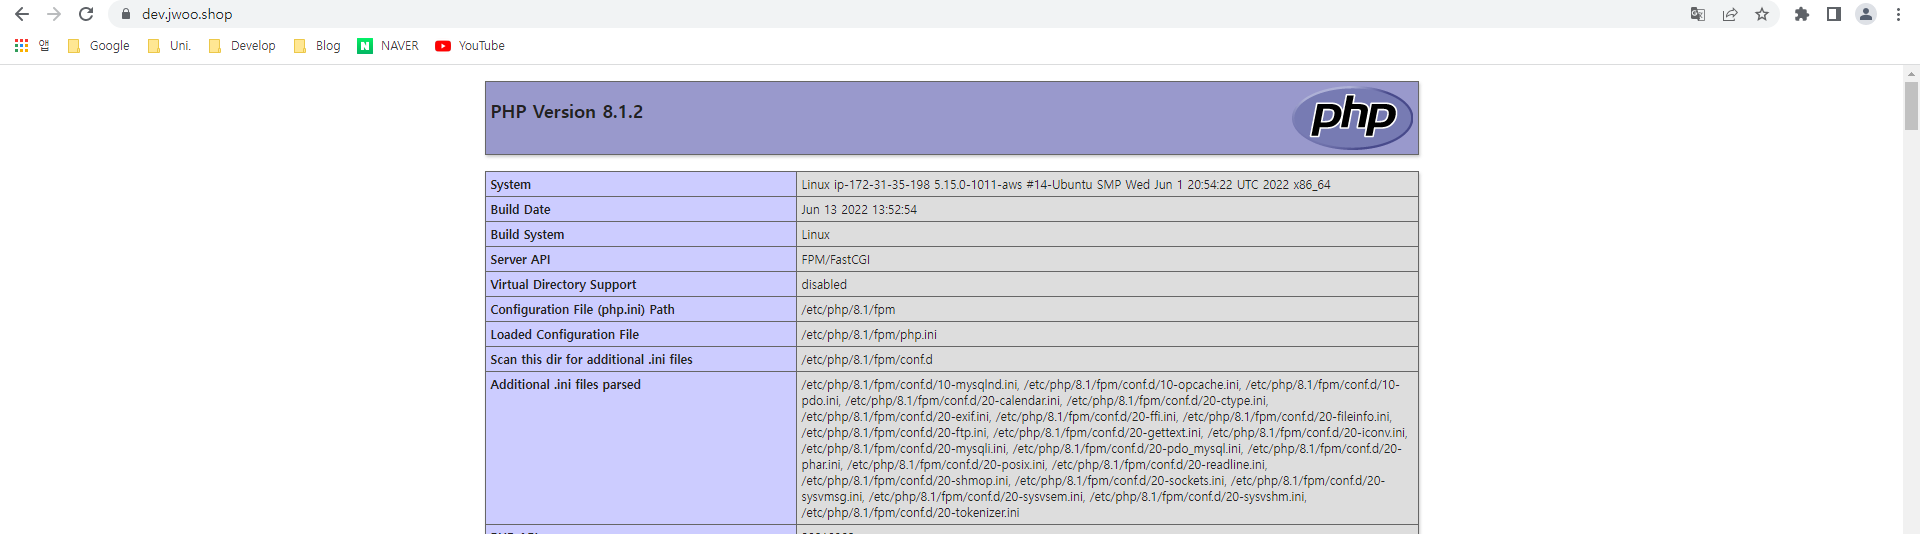Select Loaded Configuration File label

[x=564, y=334]
